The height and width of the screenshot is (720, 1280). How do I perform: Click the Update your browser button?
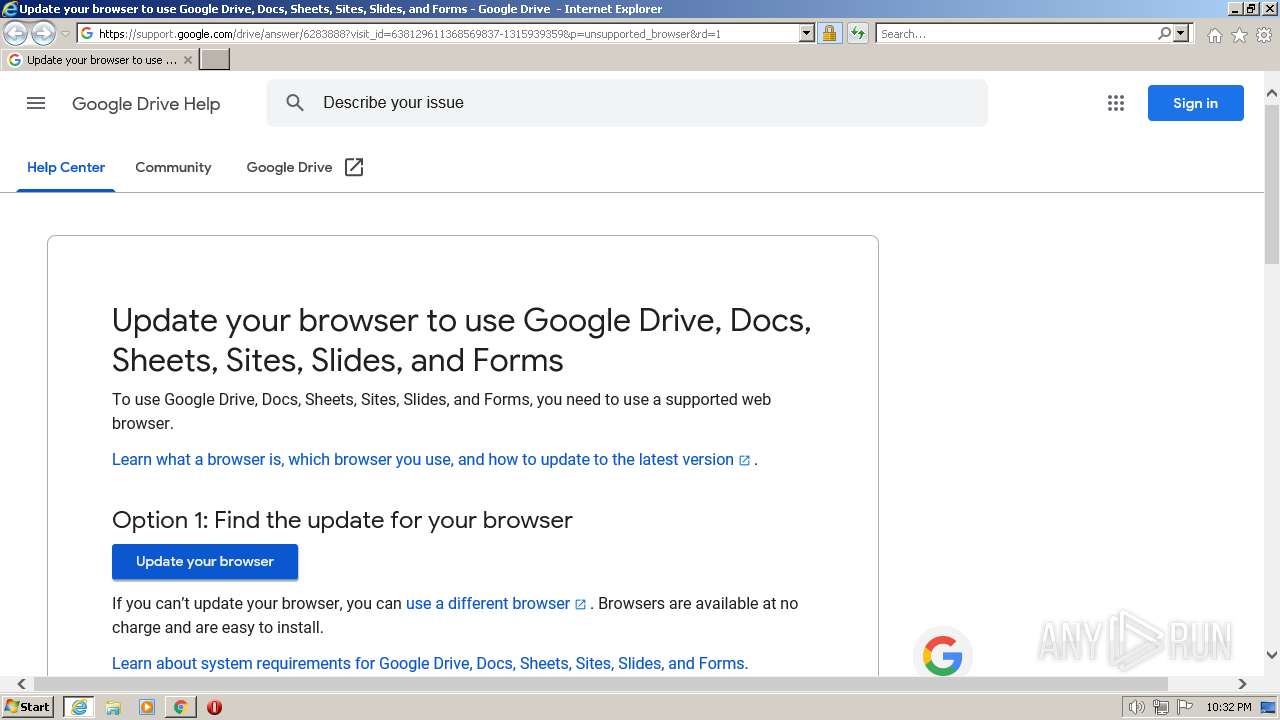(205, 562)
